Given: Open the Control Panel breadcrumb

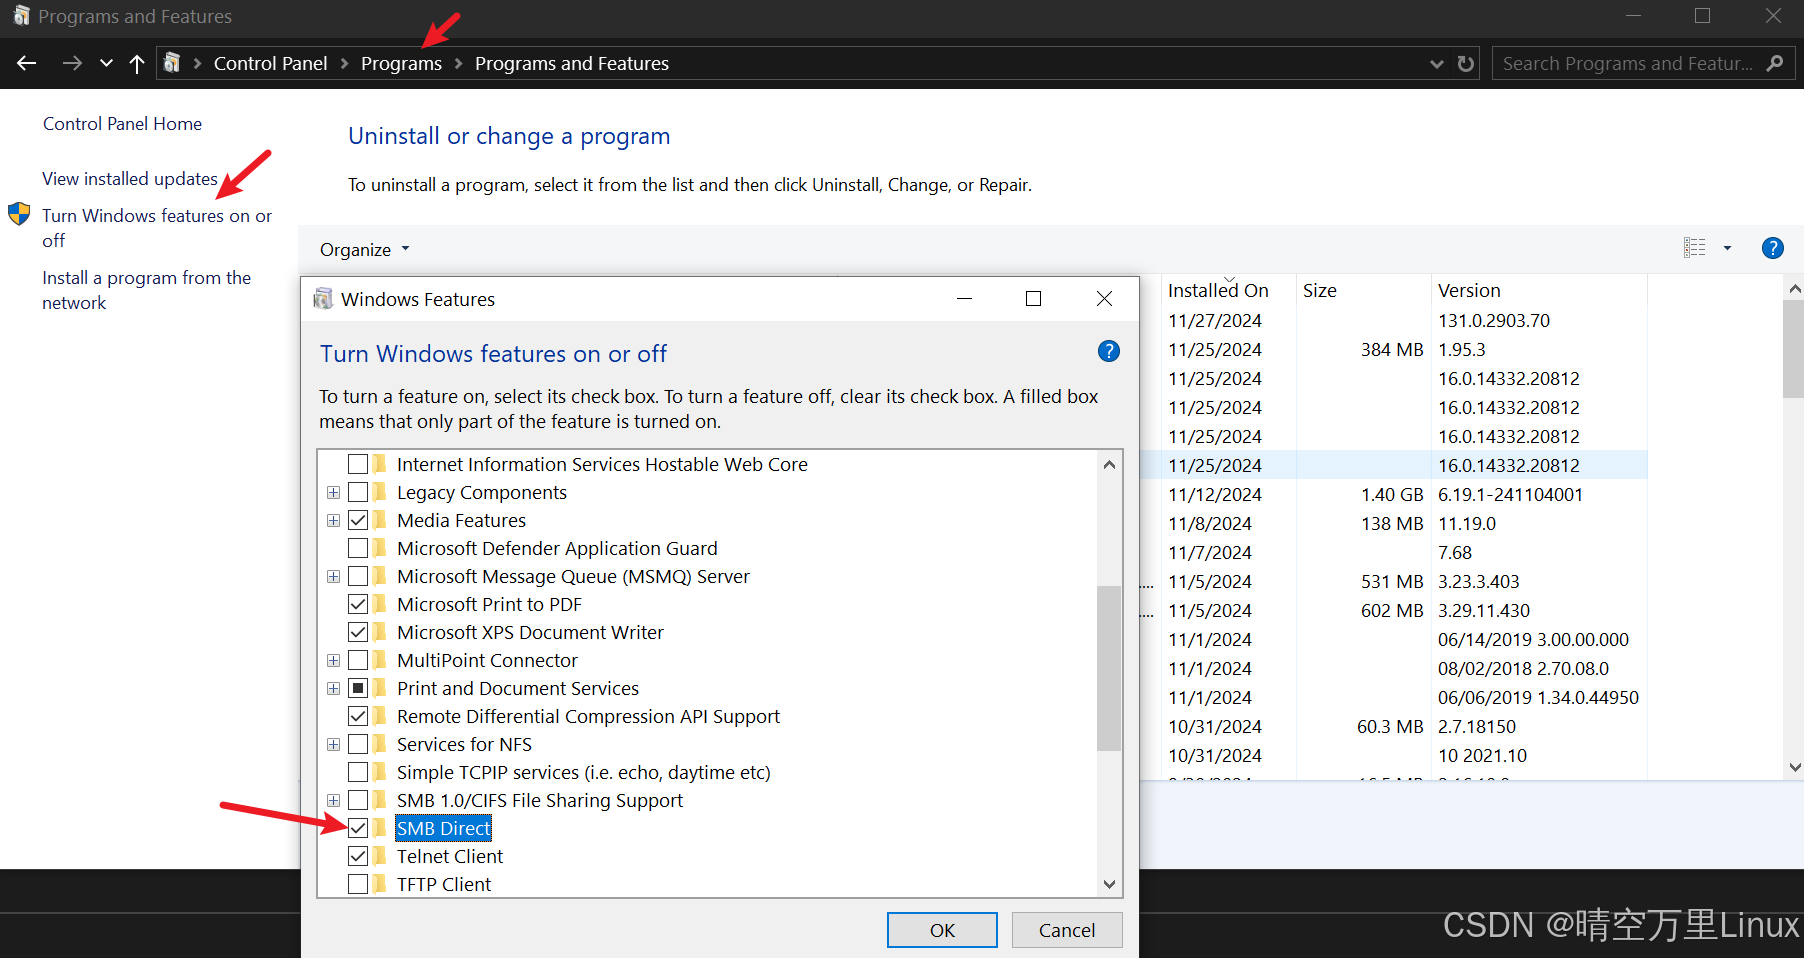Looking at the screenshot, I should [x=270, y=63].
